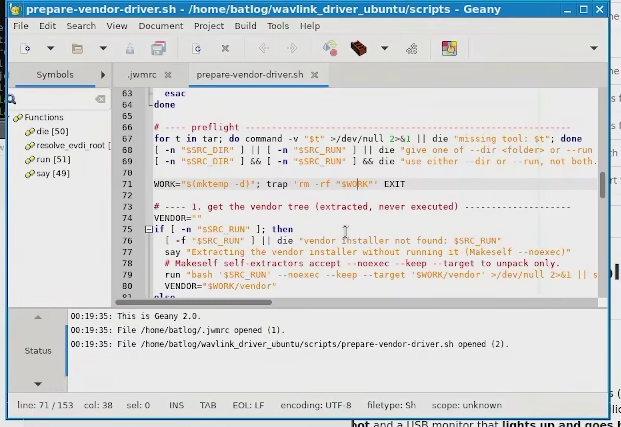Open the Tools menu
The width and height of the screenshot is (621, 427).
click(x=278, y=26)
